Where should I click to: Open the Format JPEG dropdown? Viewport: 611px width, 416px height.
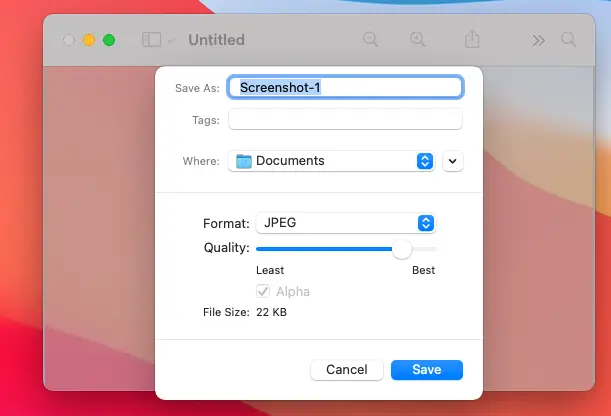(x=346, y=223)
